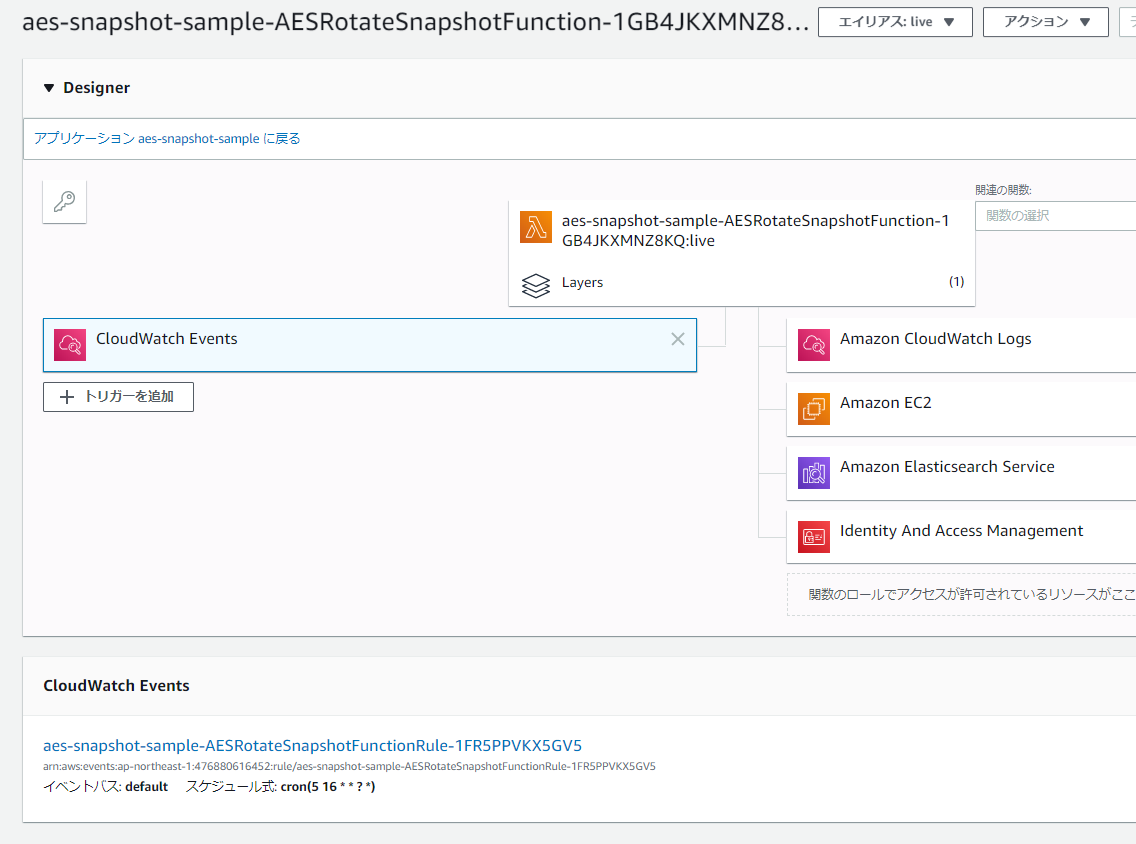
Task: Click the Designer heading text
Action: (96, 88)
